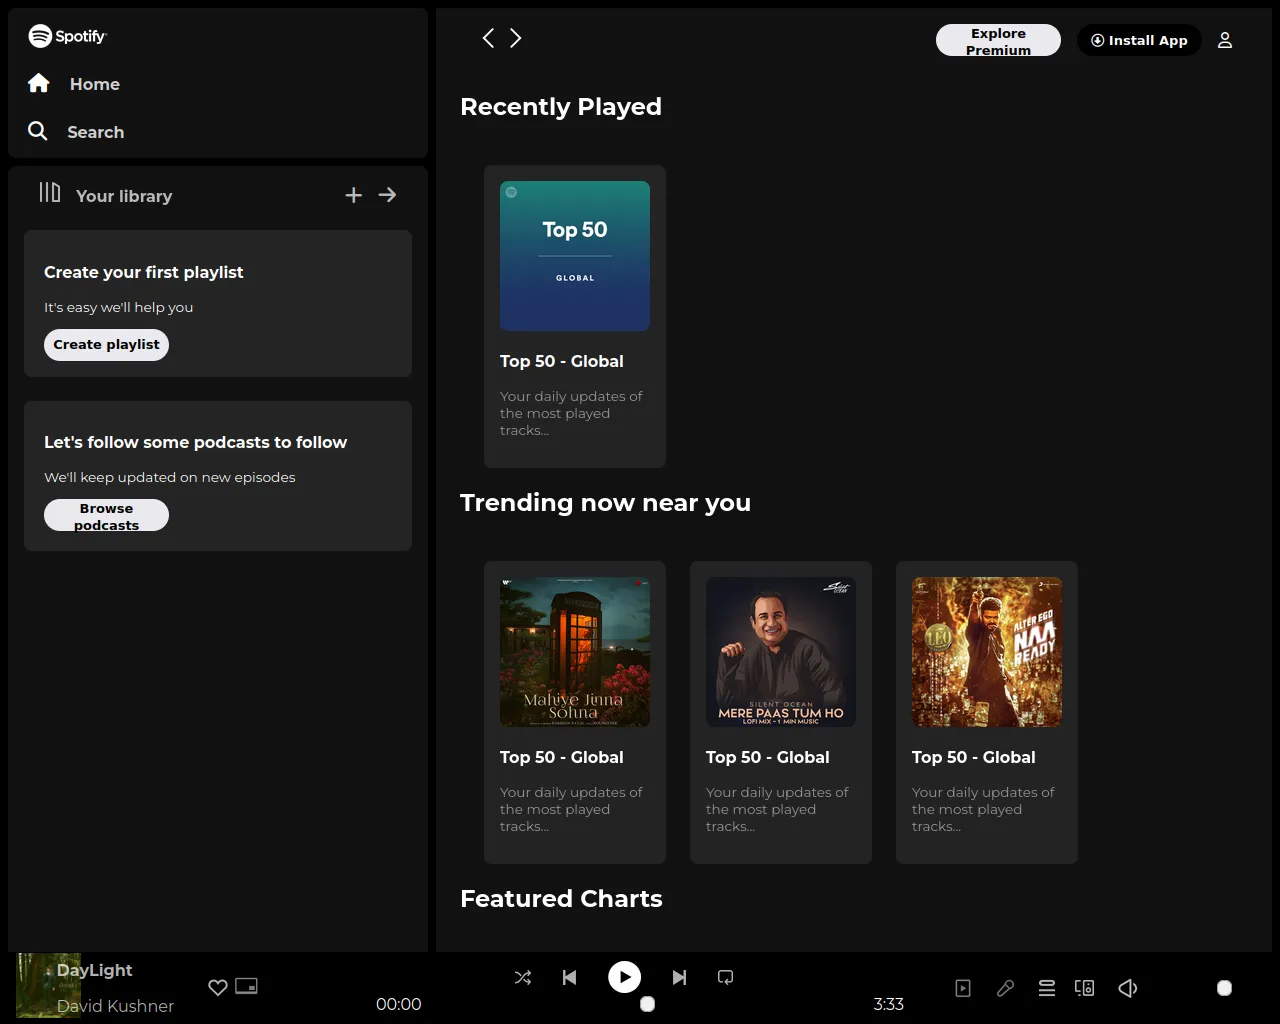Open the queue icon
The width and height of the screenshot is (1280, 1024).
tap(1047, 988)
